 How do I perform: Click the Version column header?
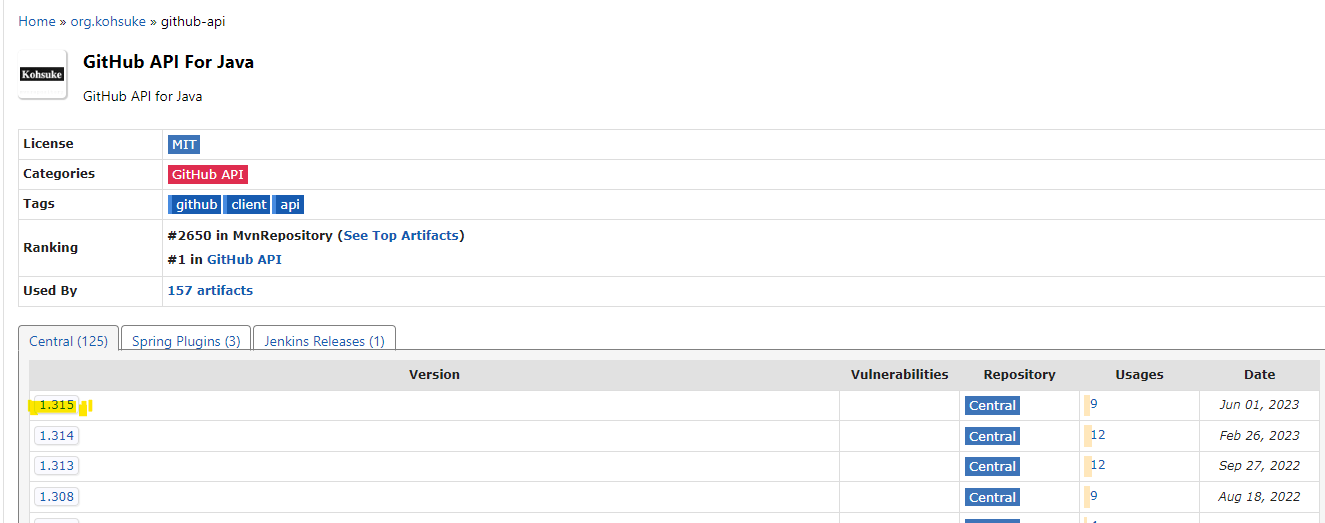[x=434, y=375]
